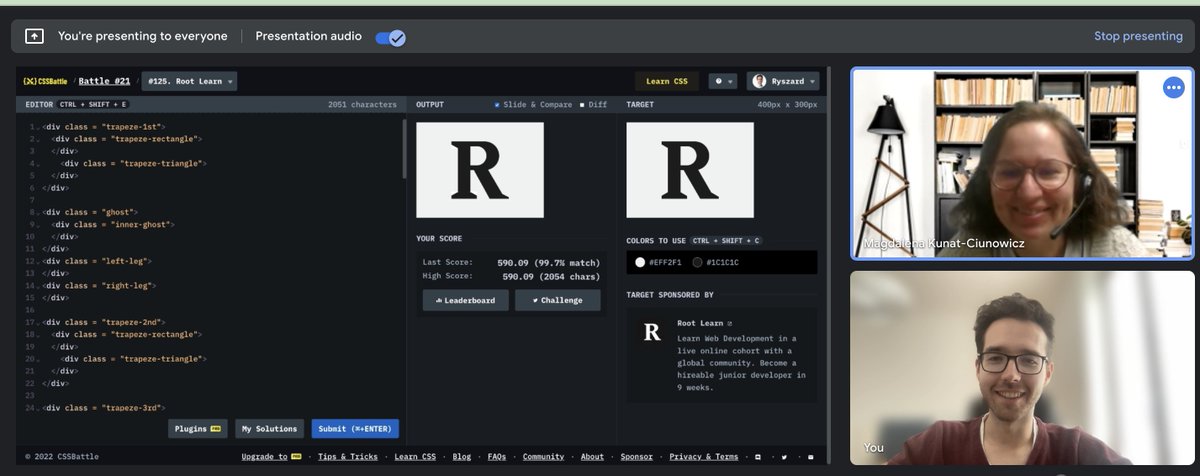Click the '2051 characters' count
The height and width of the screenshot is (476, 1200).
[362, 104]
